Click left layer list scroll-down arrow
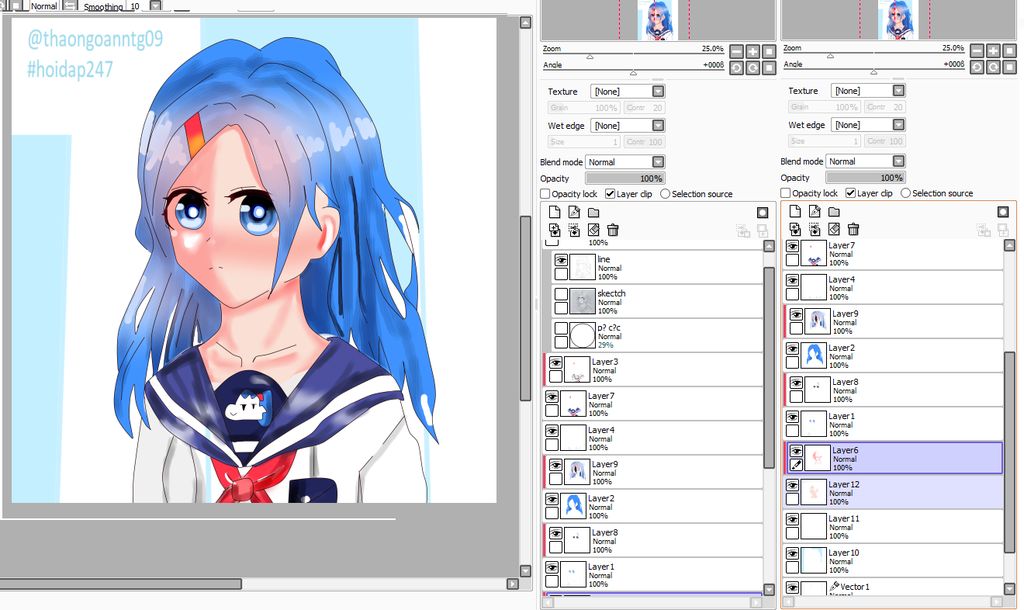This screenshot has height=610, width=1024. (x=769, y=589)
